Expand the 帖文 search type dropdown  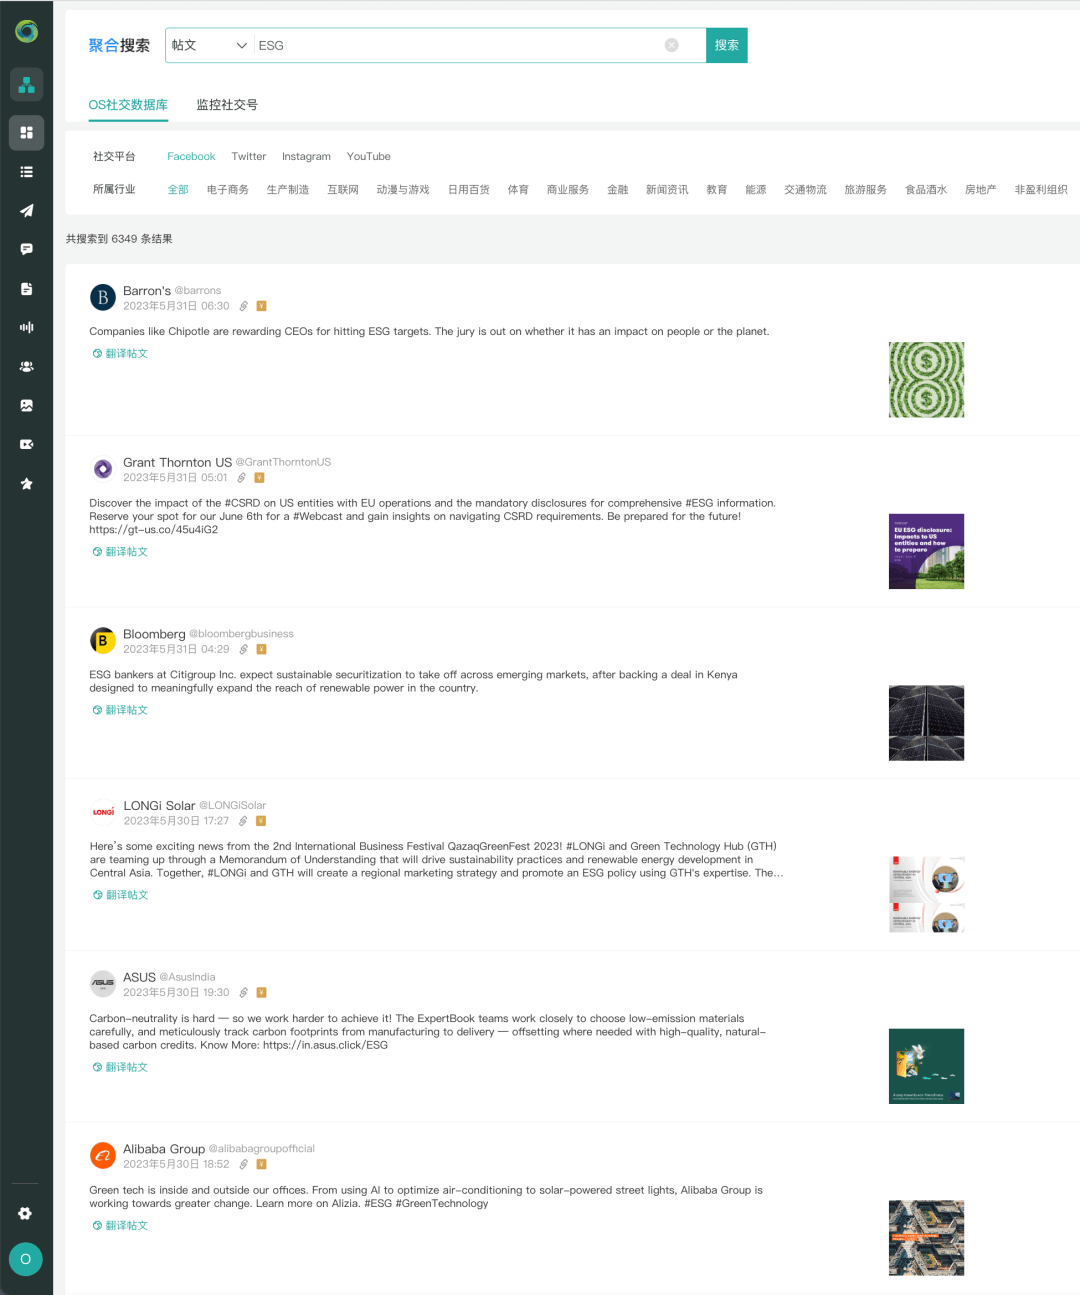[209, 45]
